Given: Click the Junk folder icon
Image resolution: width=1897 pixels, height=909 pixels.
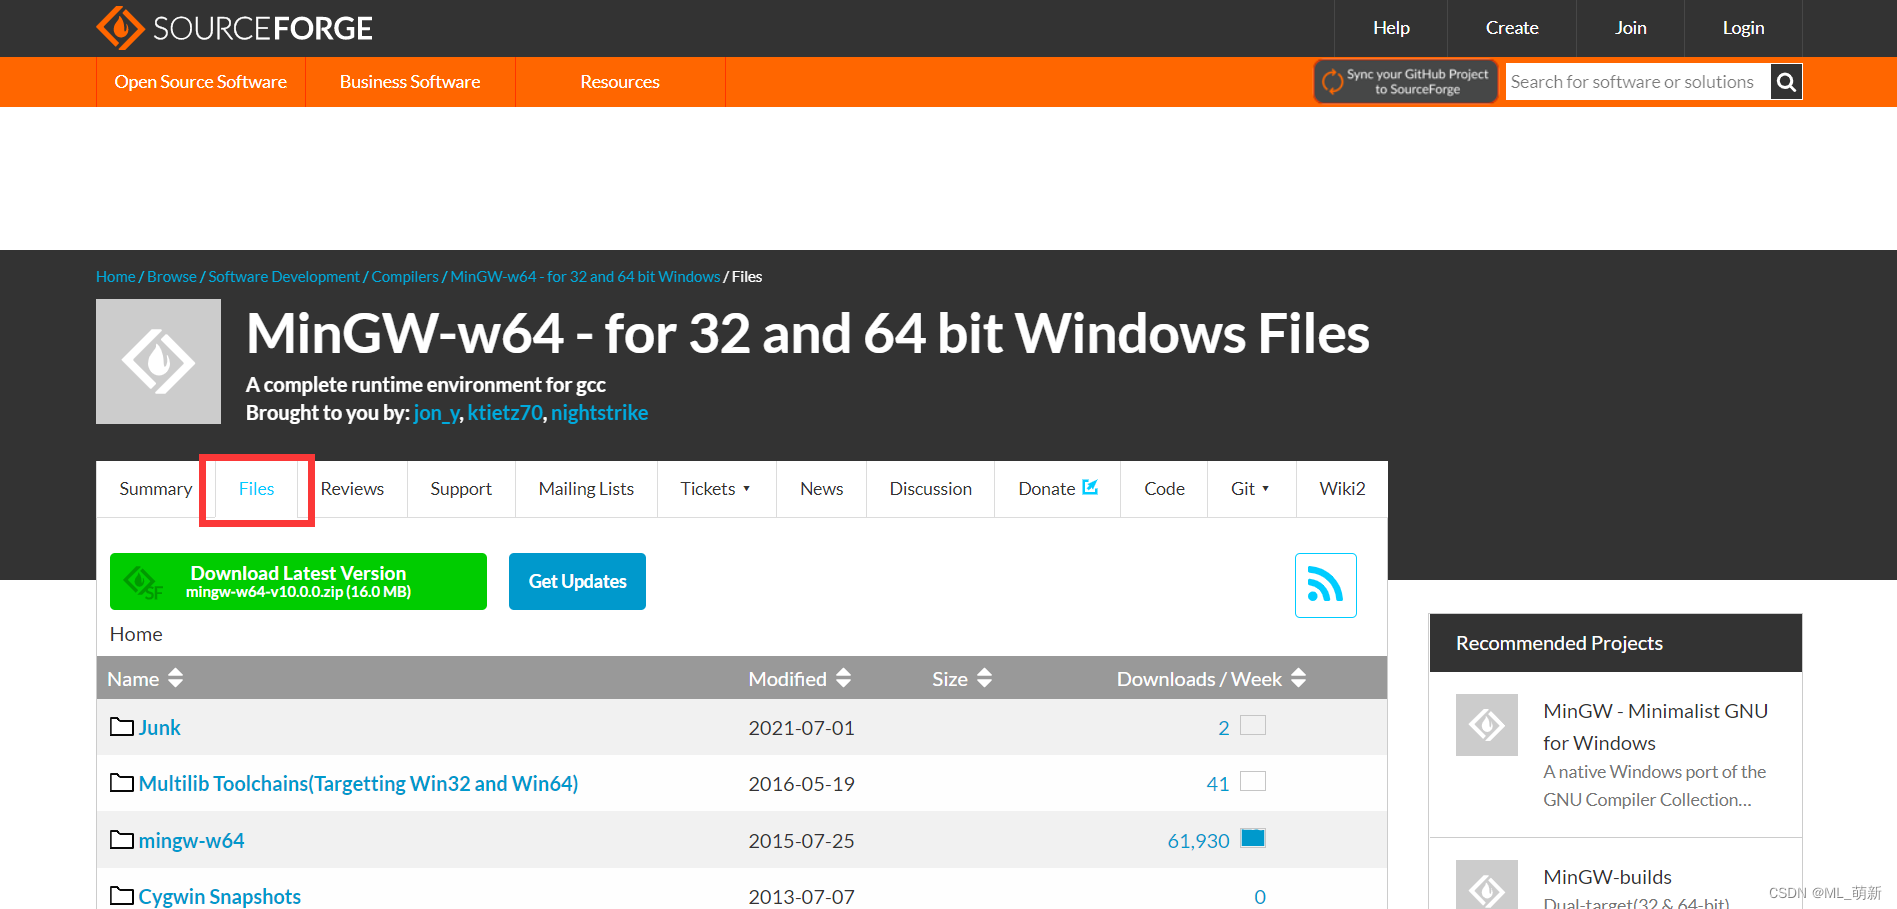Looking at the screenshot, I should [x=122, y=727].
